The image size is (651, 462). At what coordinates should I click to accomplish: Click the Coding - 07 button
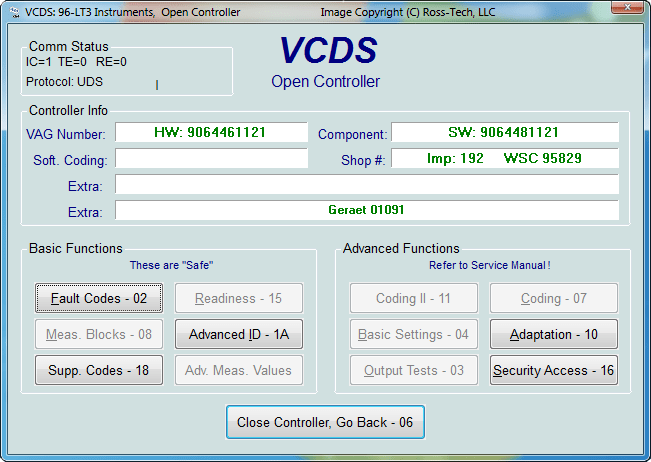553,298
